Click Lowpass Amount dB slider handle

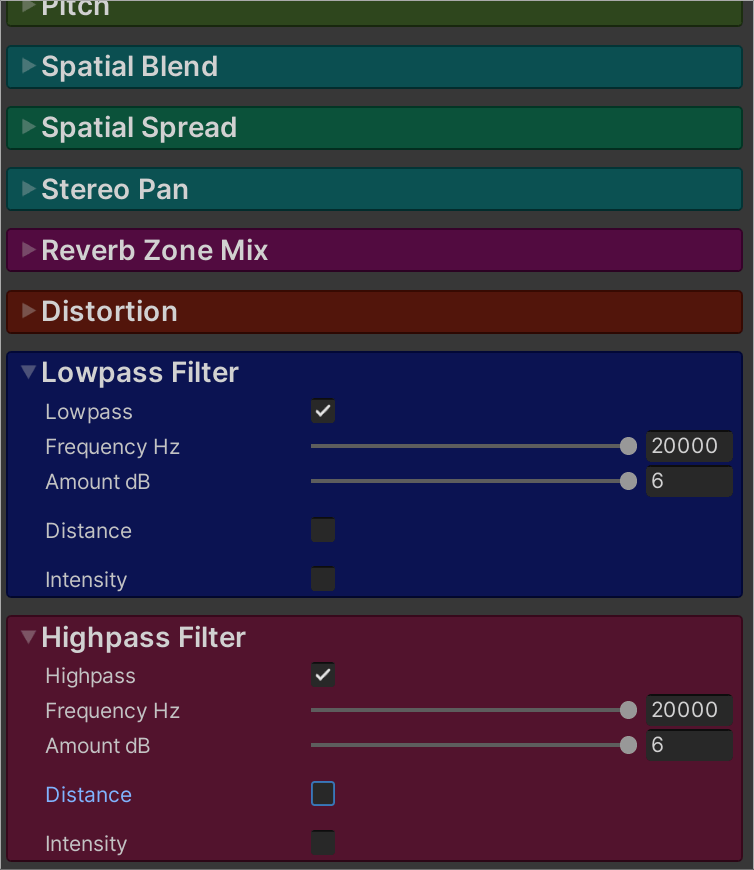pos(628,481)
